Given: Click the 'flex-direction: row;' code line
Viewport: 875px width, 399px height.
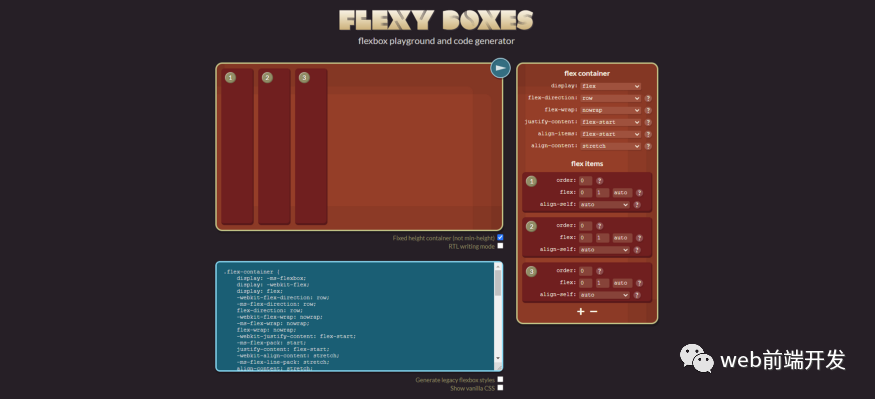Looking at the screenshot, I should tap(270, 310).
